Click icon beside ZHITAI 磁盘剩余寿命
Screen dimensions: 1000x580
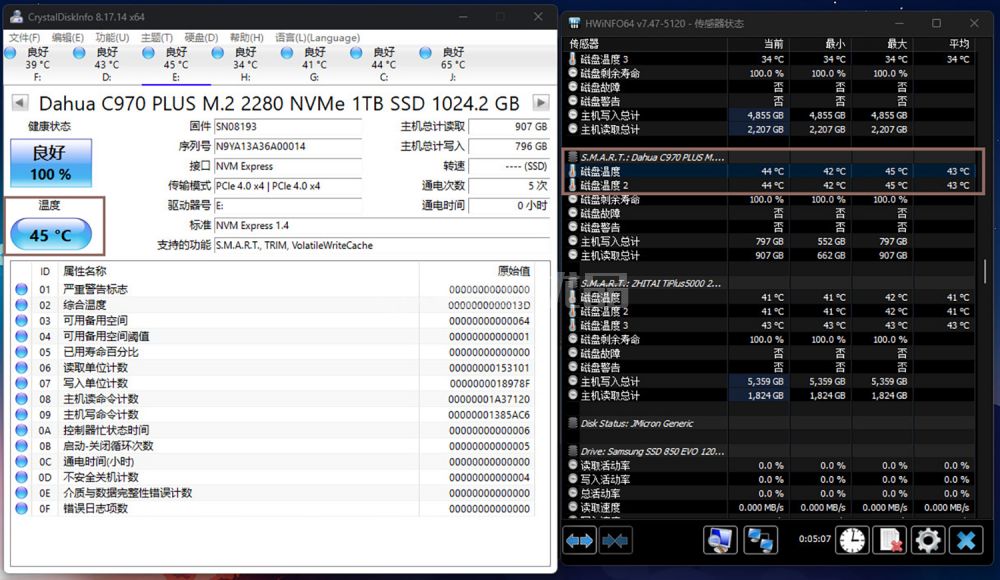tap(573, 339)
